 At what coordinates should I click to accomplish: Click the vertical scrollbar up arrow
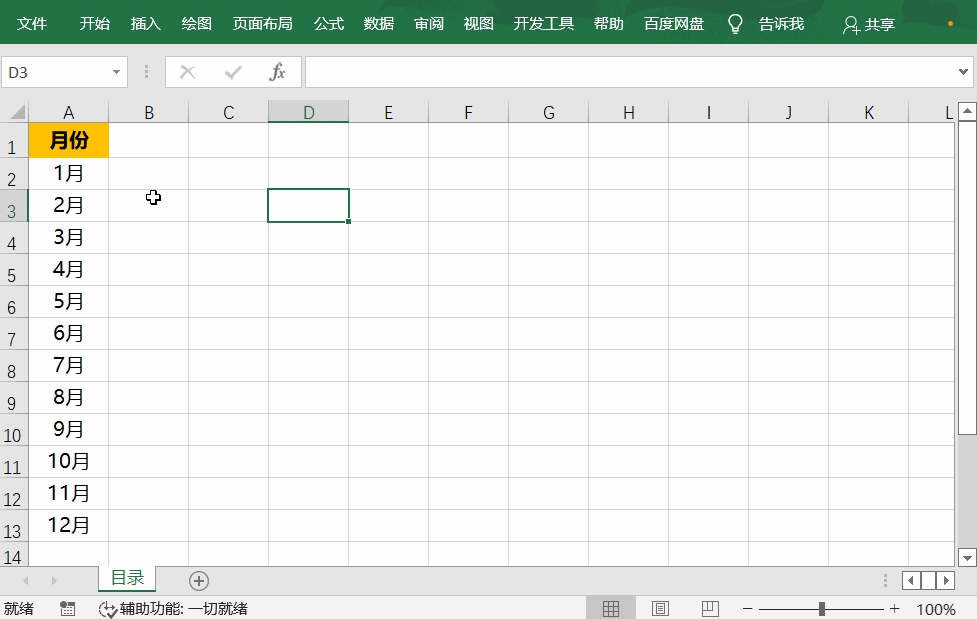967,112
